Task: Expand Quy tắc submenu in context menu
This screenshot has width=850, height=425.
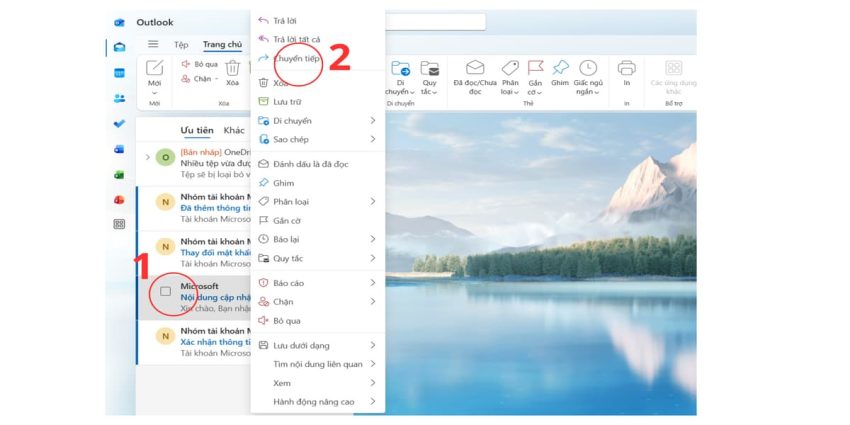Action: tap(318, 258)
